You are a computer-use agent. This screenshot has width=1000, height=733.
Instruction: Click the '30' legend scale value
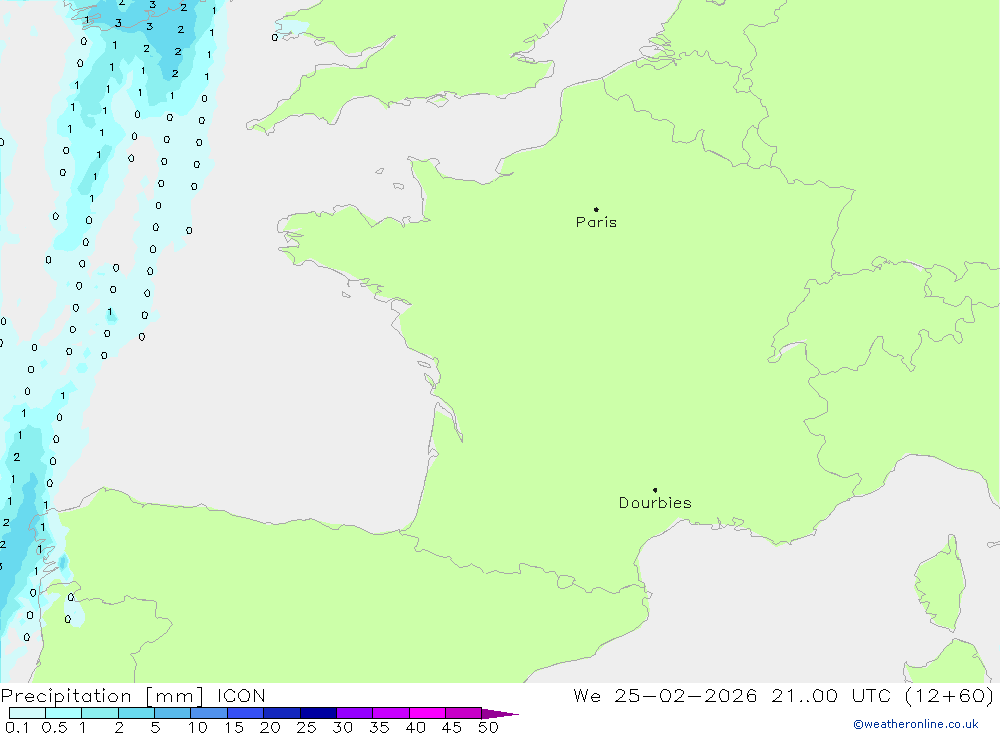pos(342,727)
